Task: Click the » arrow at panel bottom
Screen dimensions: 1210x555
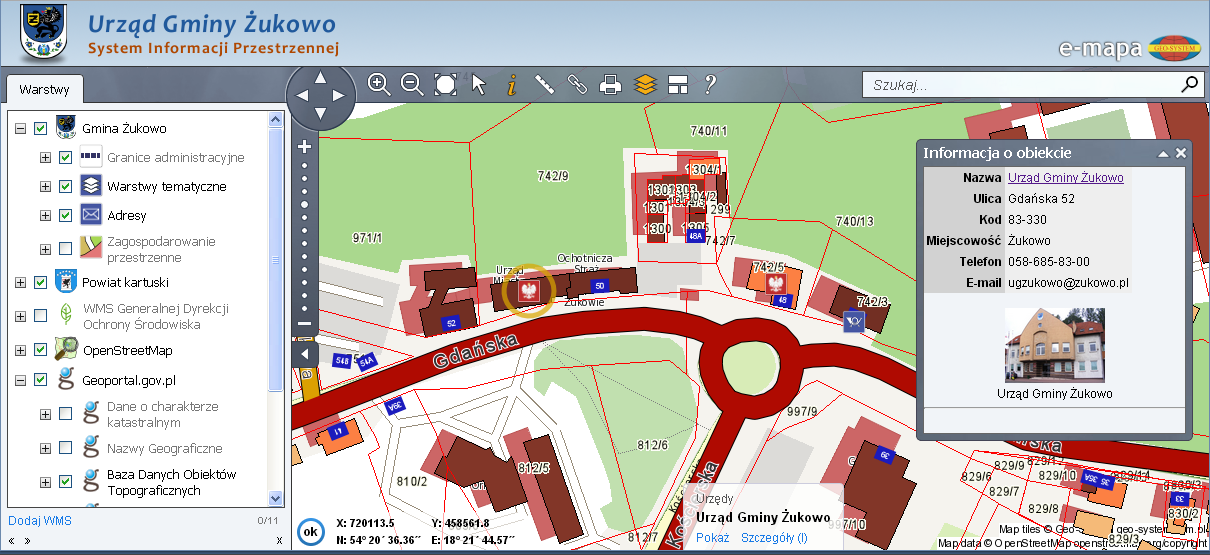Action: [27, 540]
